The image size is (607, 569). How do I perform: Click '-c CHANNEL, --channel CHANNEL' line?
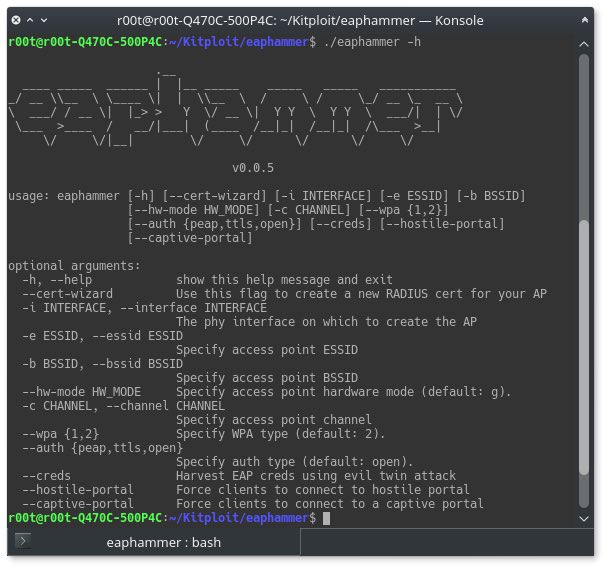click(123, 406)
